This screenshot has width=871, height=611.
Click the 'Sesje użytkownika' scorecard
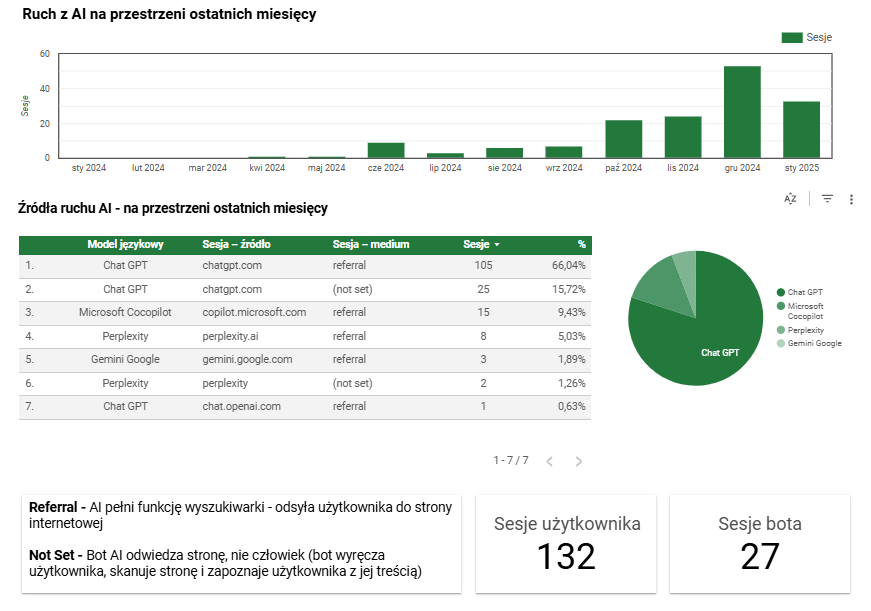[567, 543]
